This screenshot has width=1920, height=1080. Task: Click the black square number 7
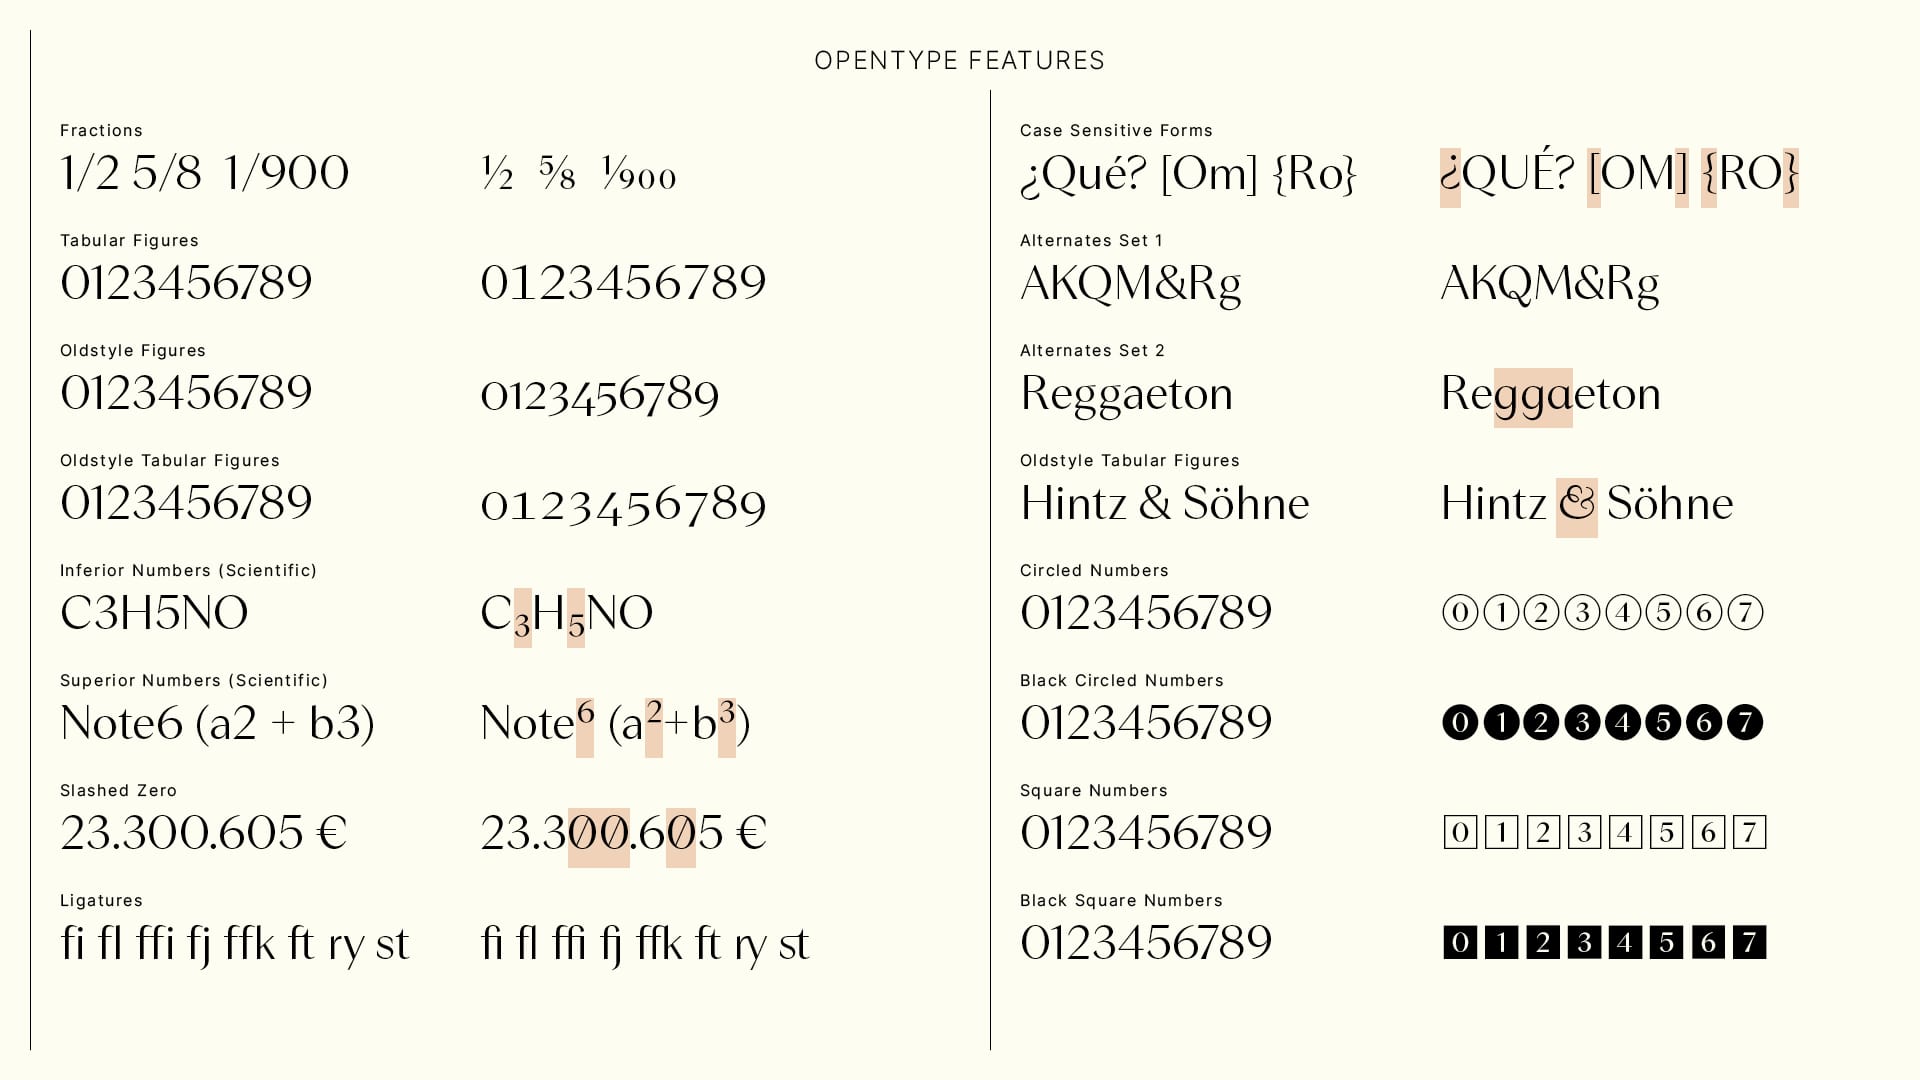(1749, 942)
